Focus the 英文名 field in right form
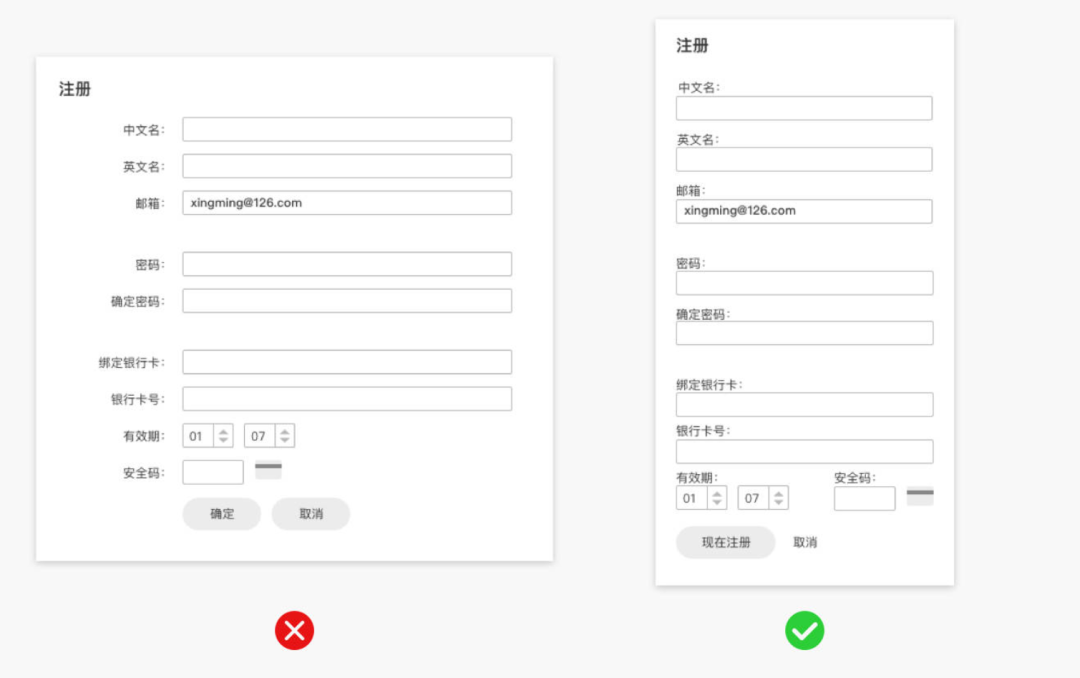This screenshot has height=678, width=1080. (804, 159)
